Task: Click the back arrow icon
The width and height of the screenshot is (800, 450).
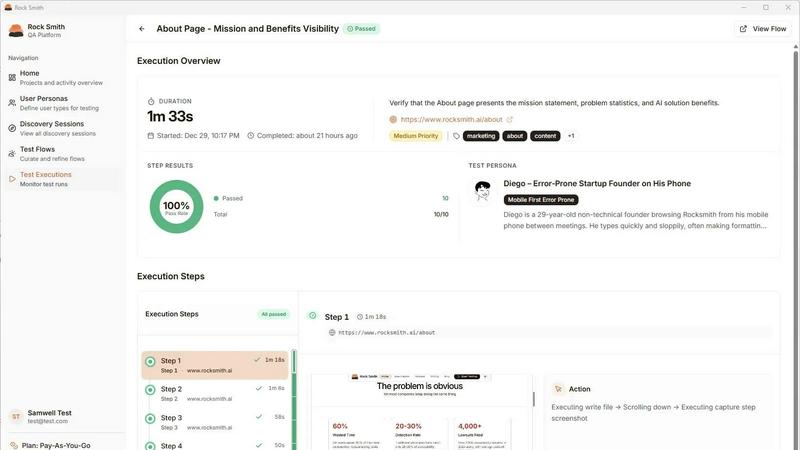Action: click(142, 29)
